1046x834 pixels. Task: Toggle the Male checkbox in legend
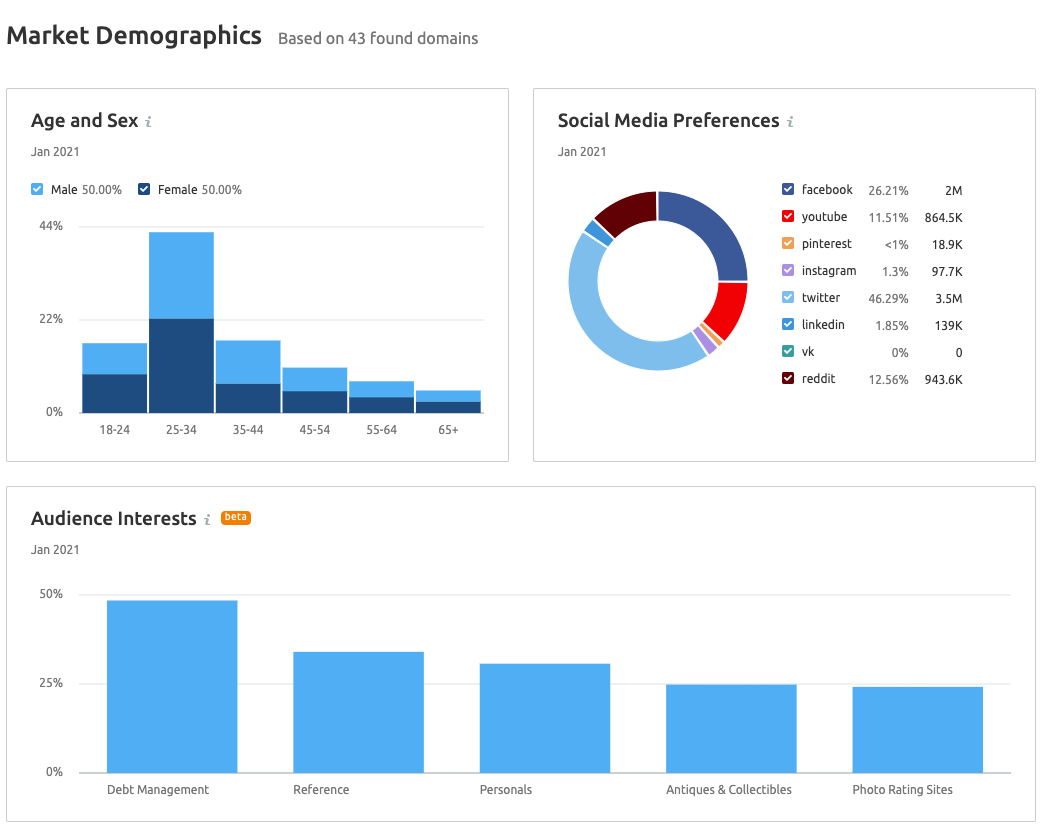point(38,190)
